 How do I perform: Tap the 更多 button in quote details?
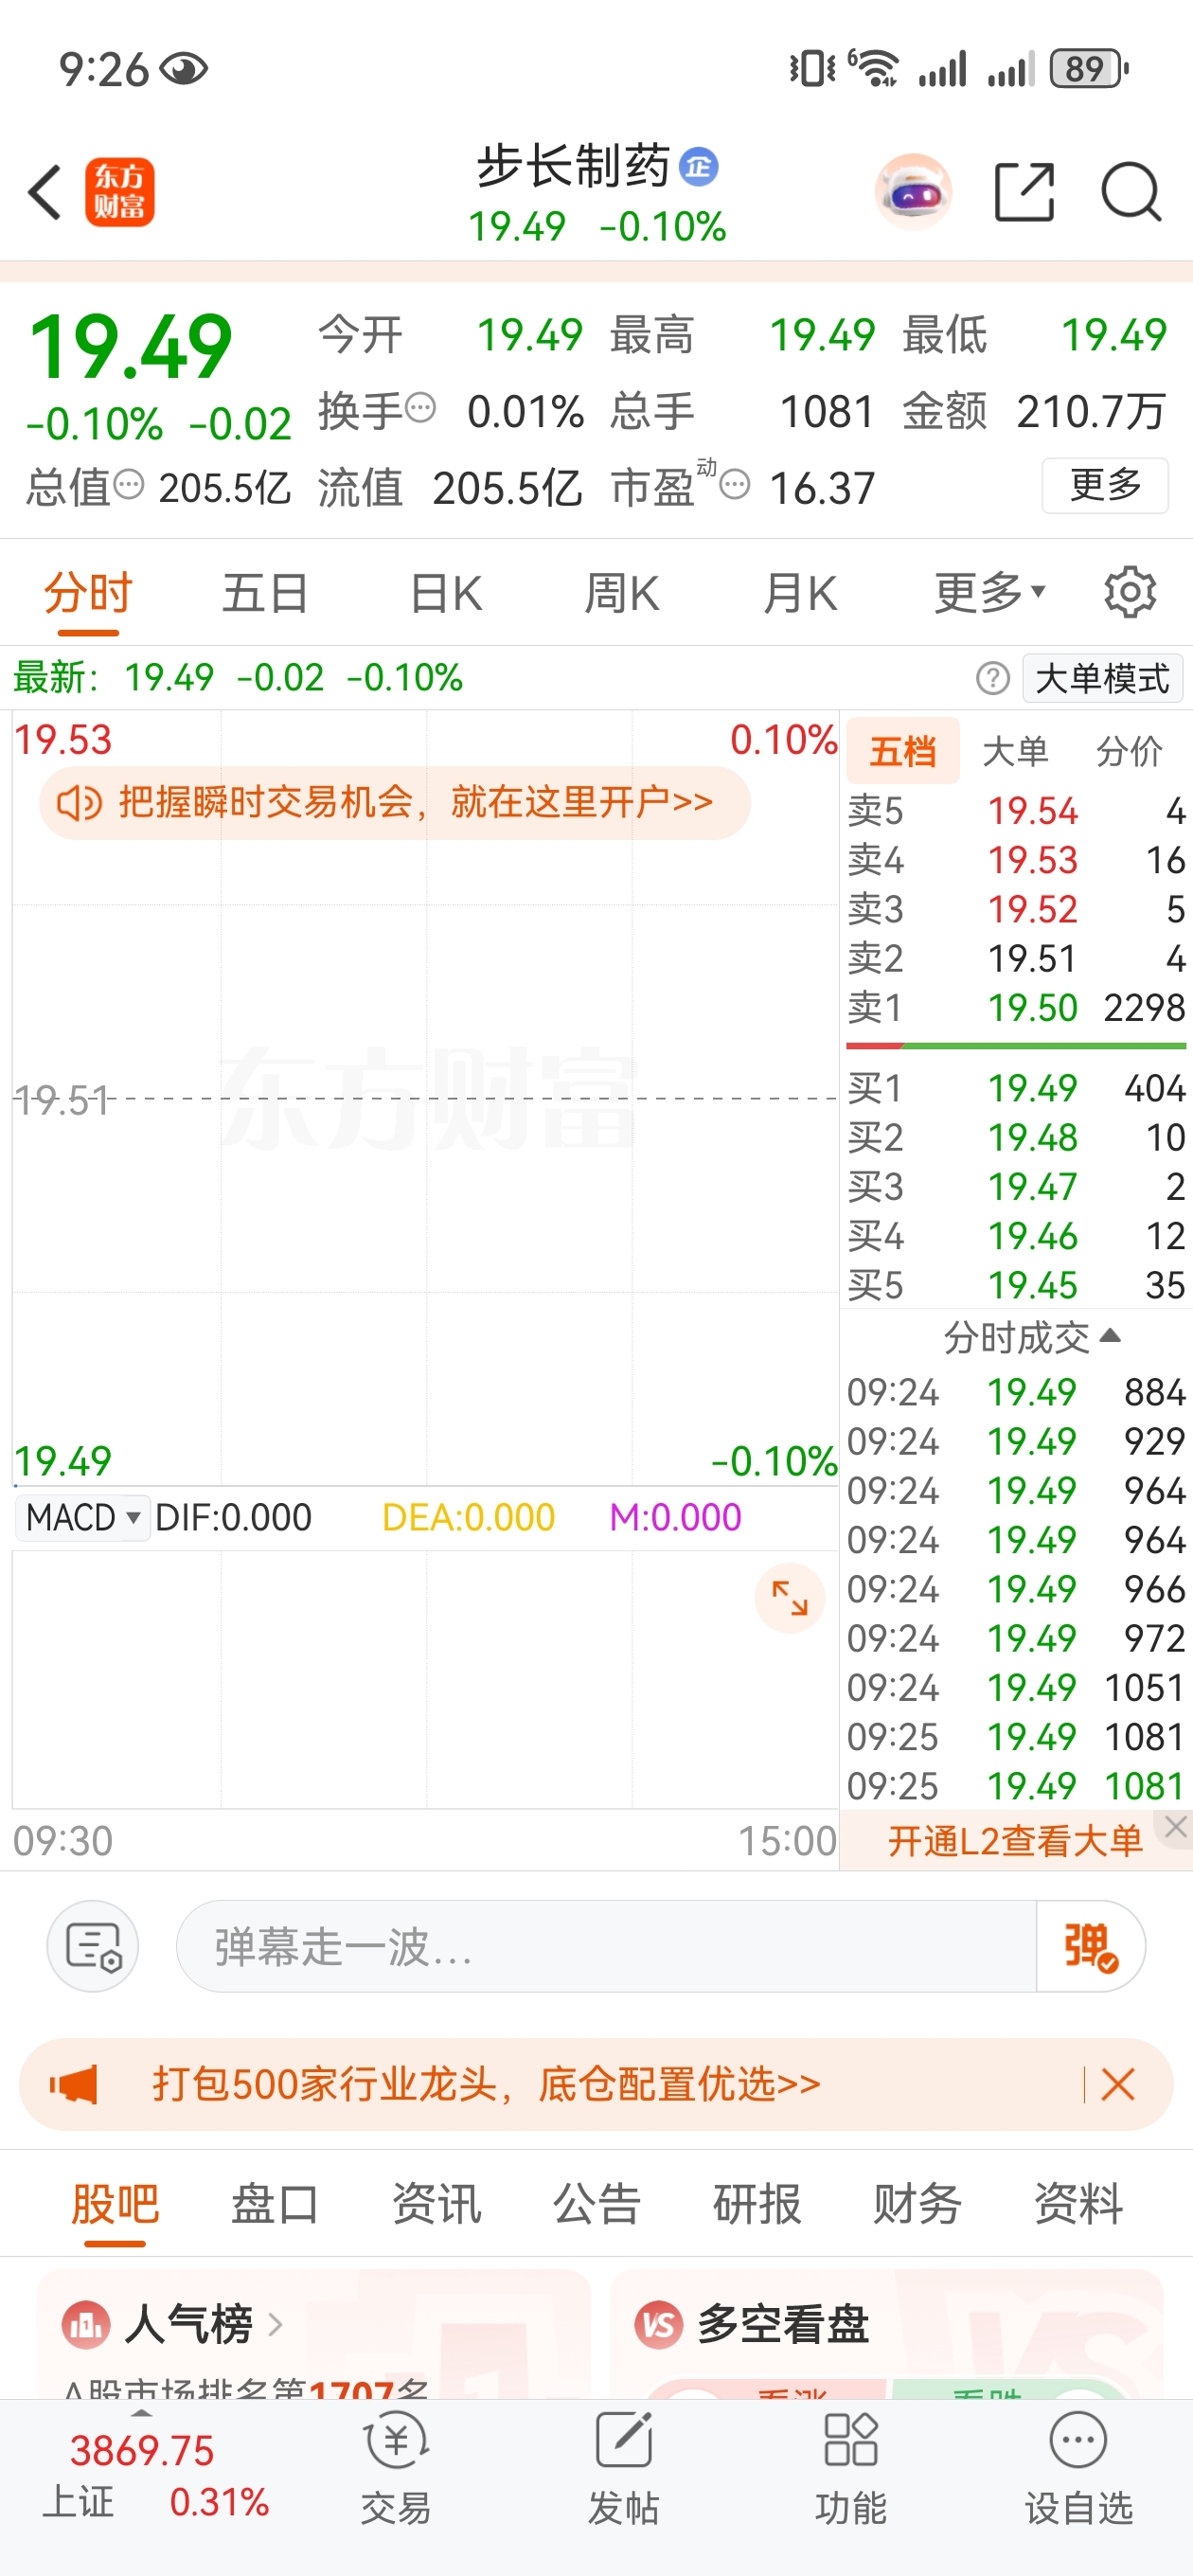point(1105,485)
